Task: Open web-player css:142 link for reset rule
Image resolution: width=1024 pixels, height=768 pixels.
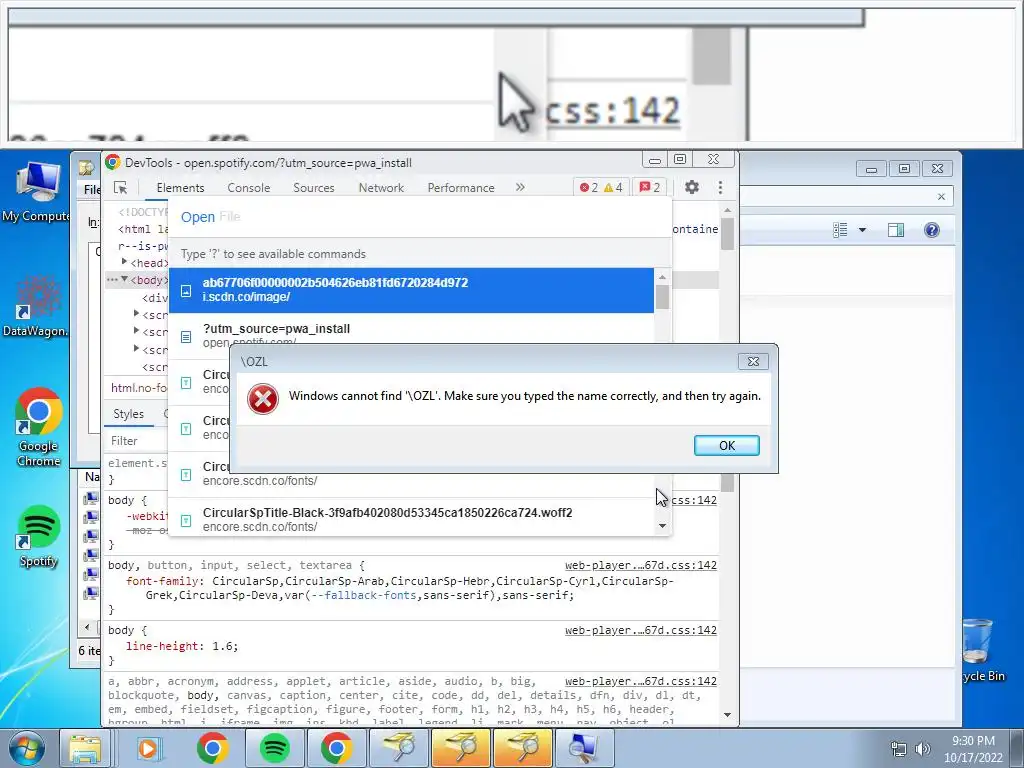Action: tap(641, 681)
